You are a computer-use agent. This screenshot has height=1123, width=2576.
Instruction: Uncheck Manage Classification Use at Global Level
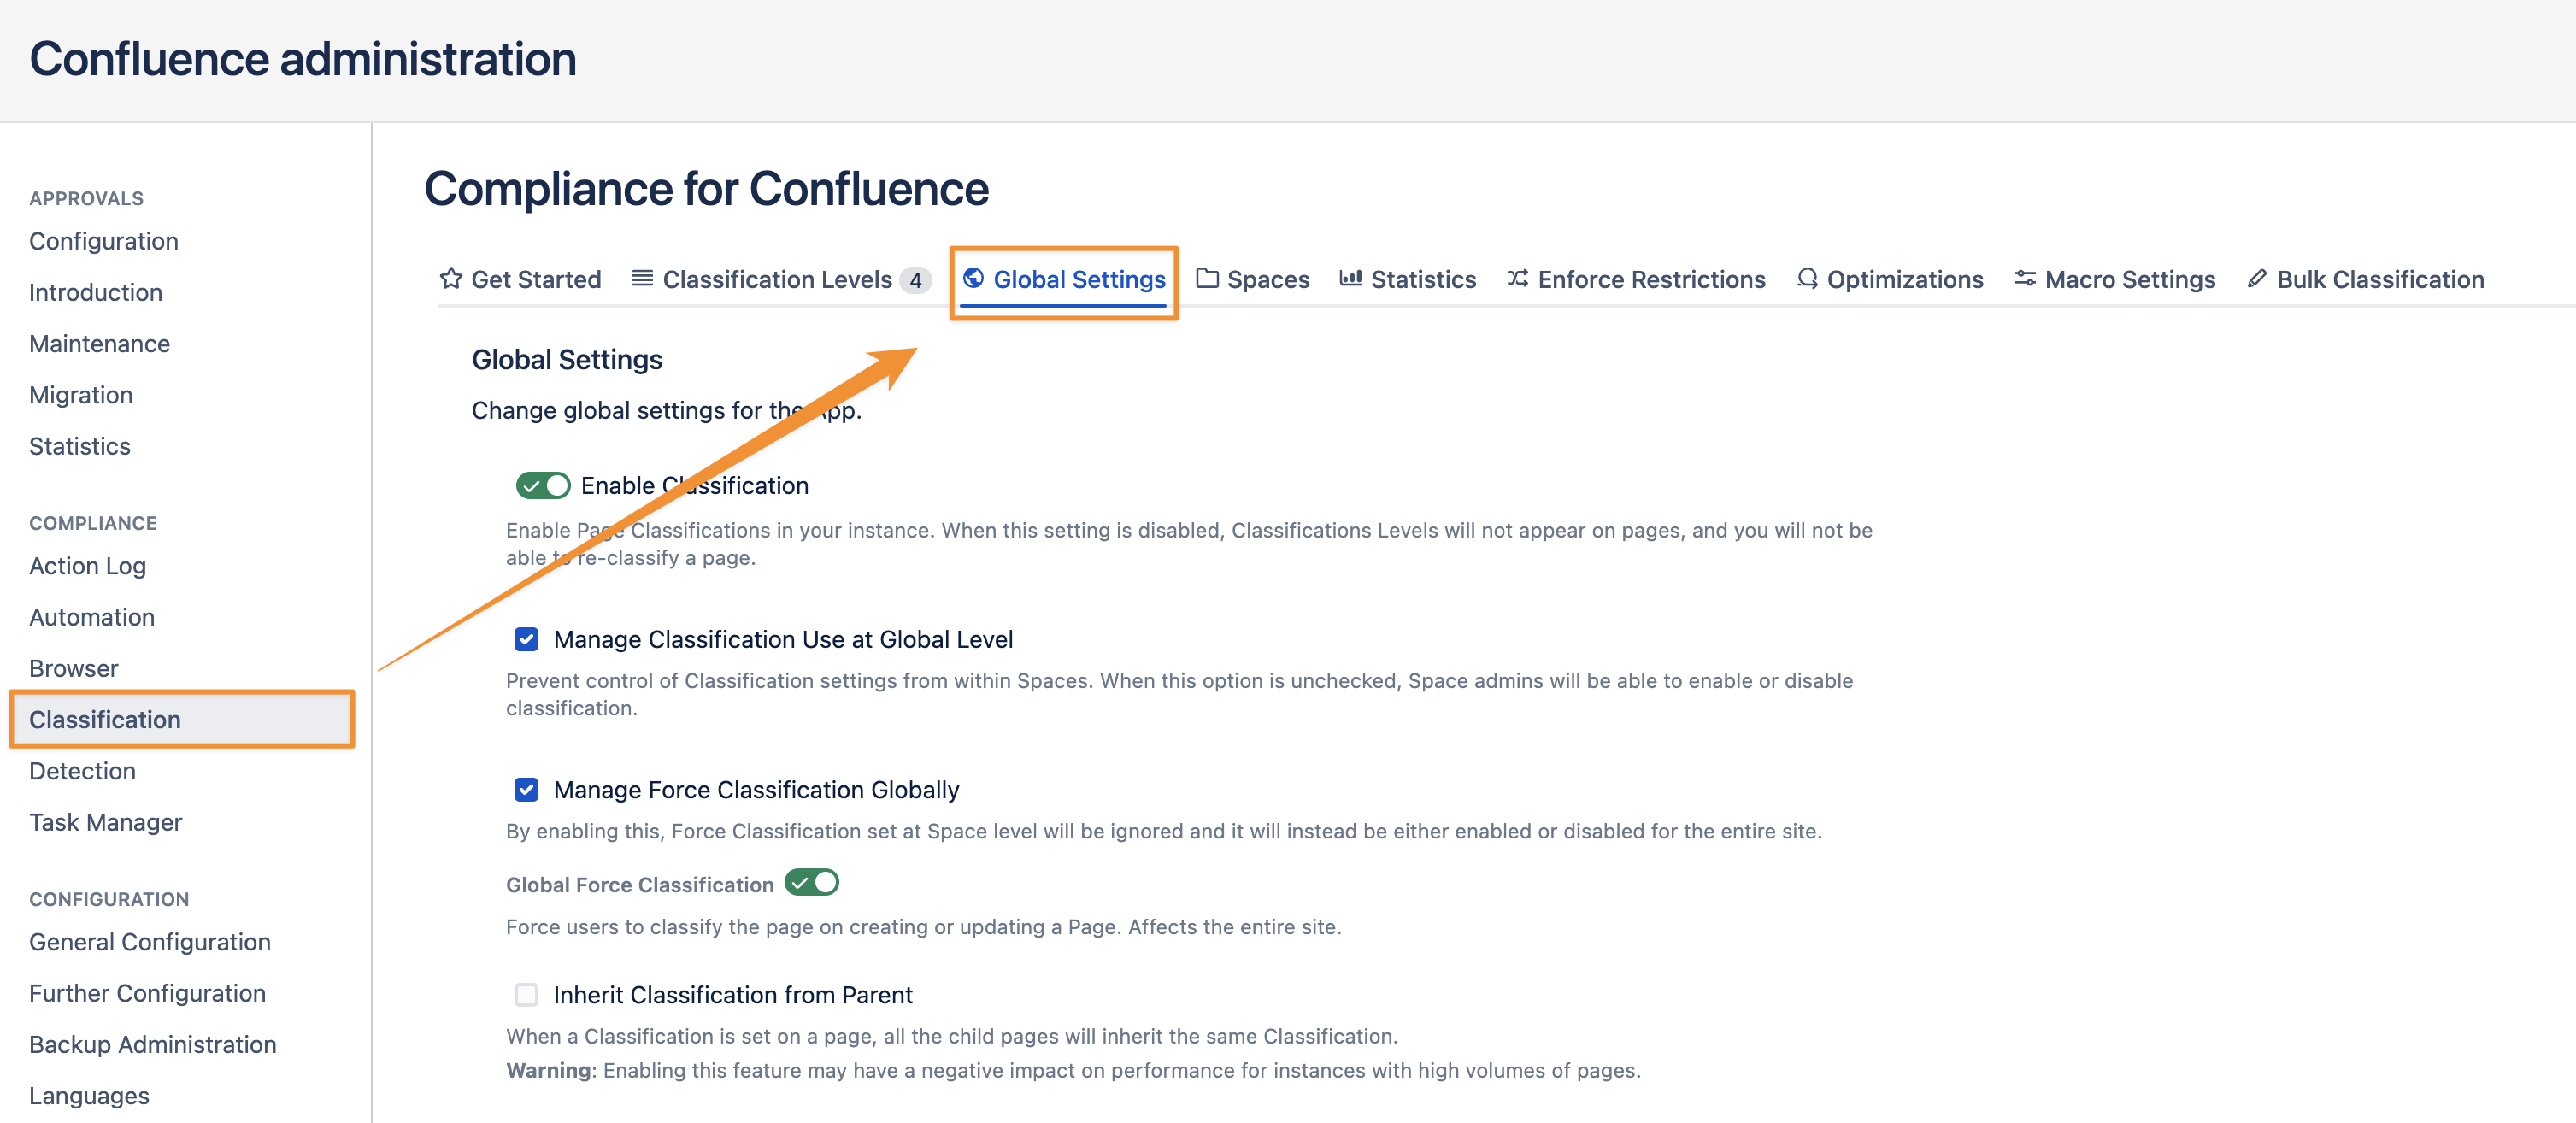pos(526,640)
